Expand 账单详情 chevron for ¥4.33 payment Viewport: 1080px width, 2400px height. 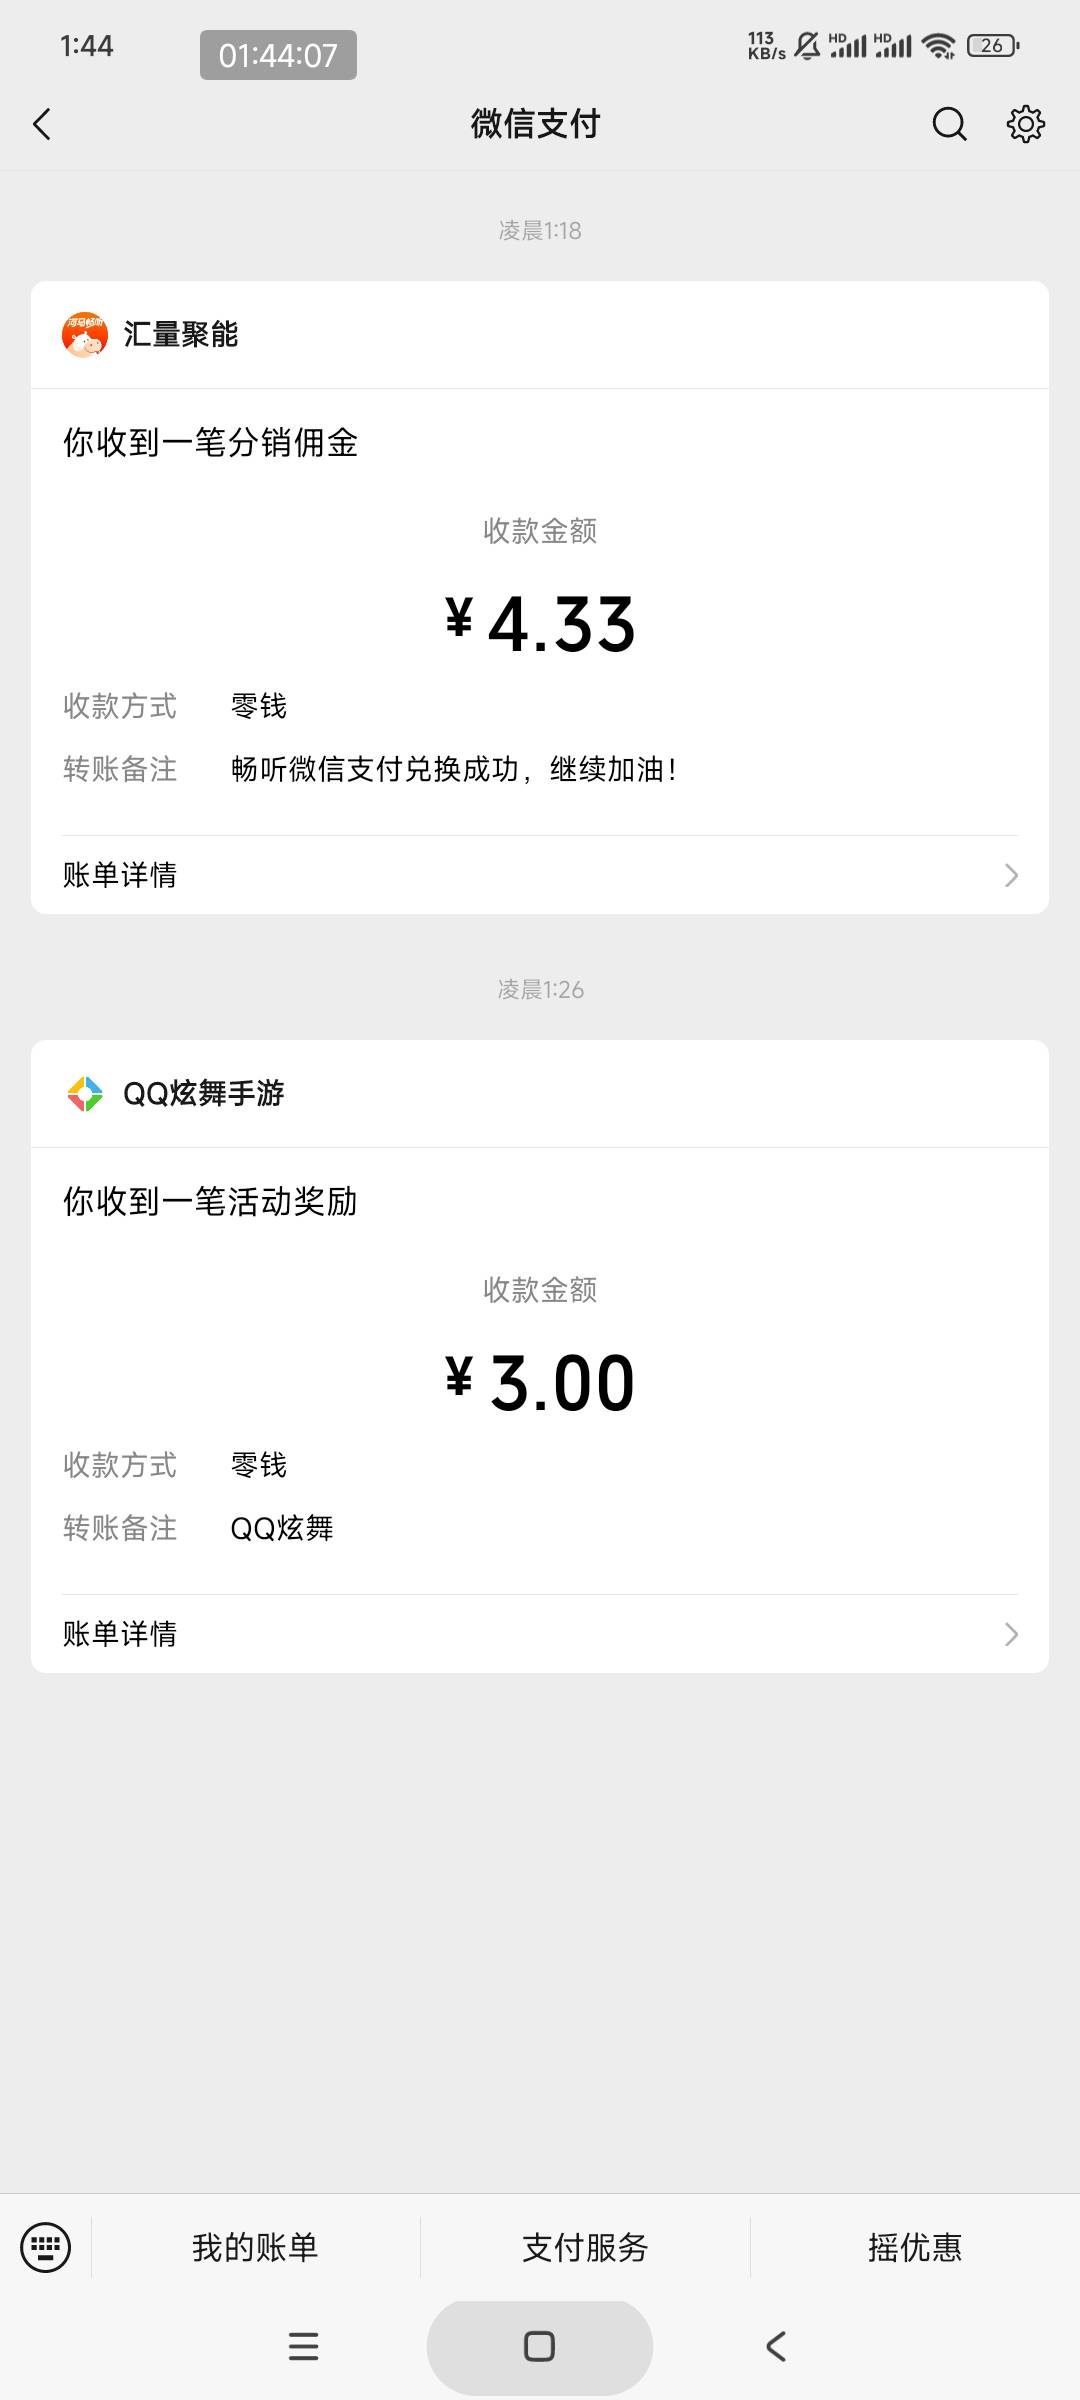point(1011,875)
